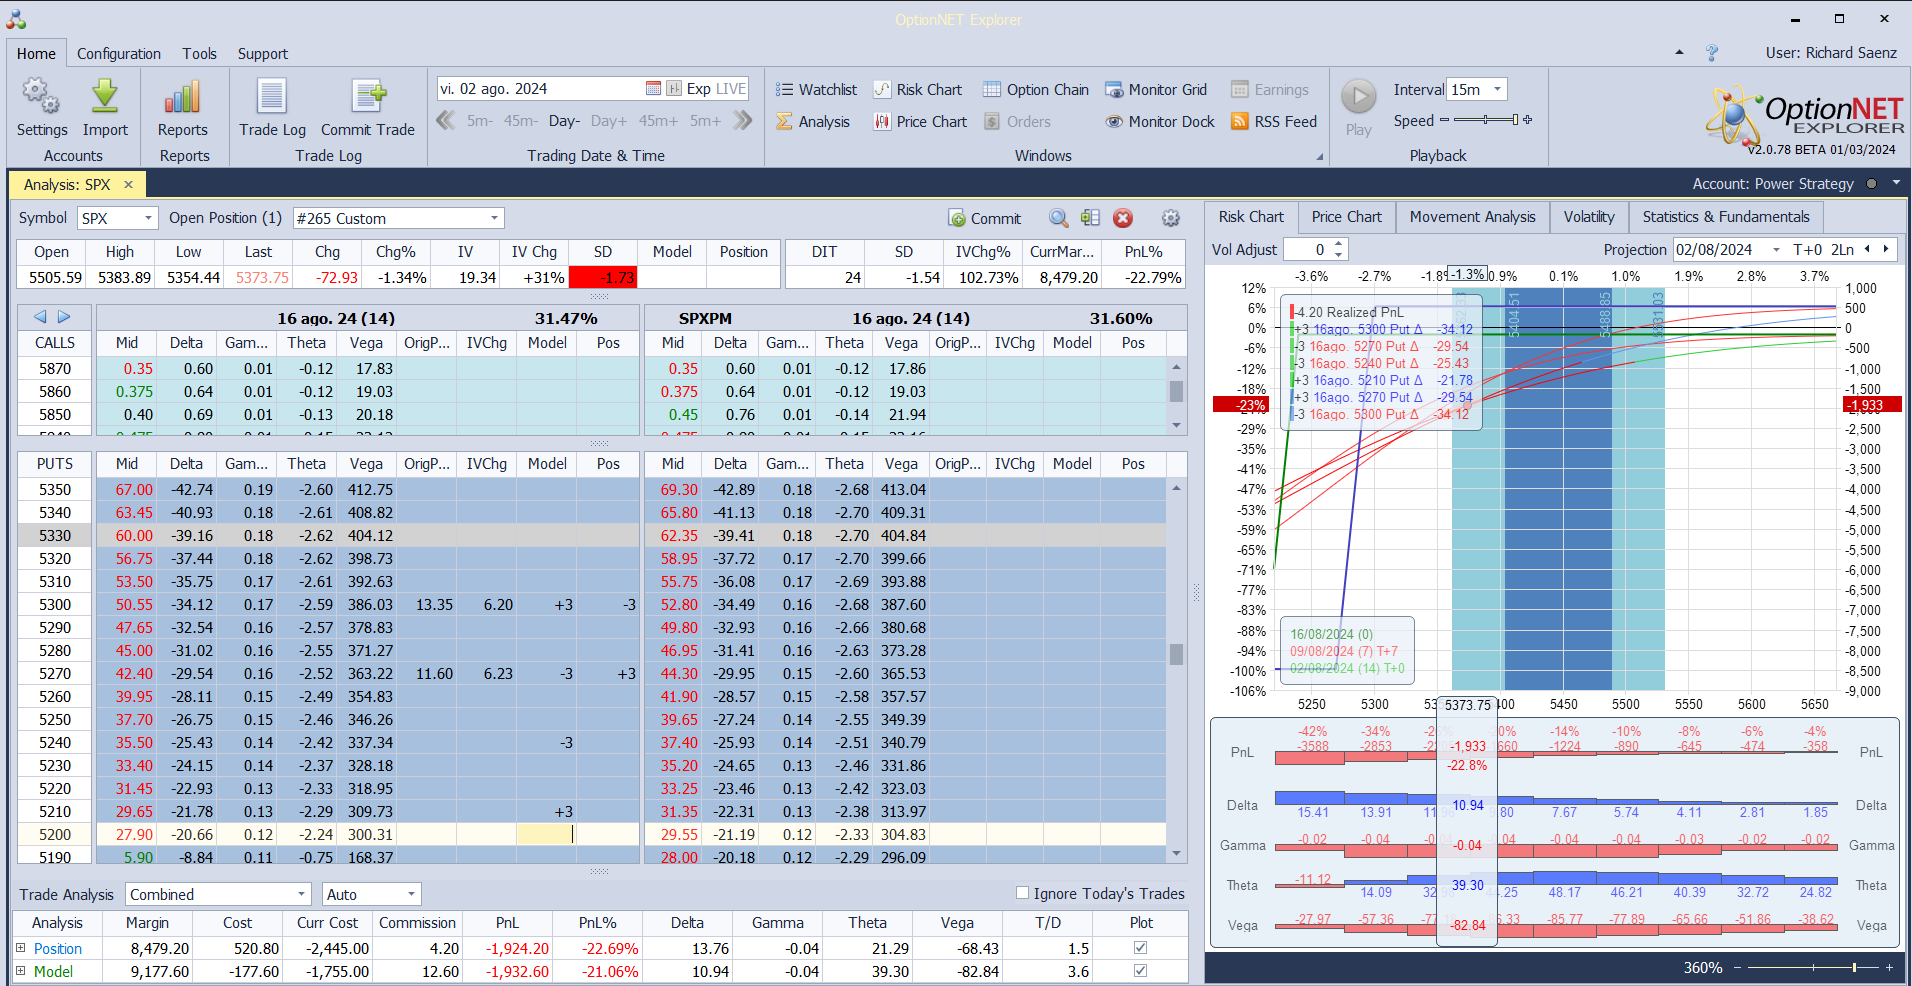The height and width of the screenshot is (986, 1912).
Task: Move projection forward with the right arrow
Action: 1886,249
